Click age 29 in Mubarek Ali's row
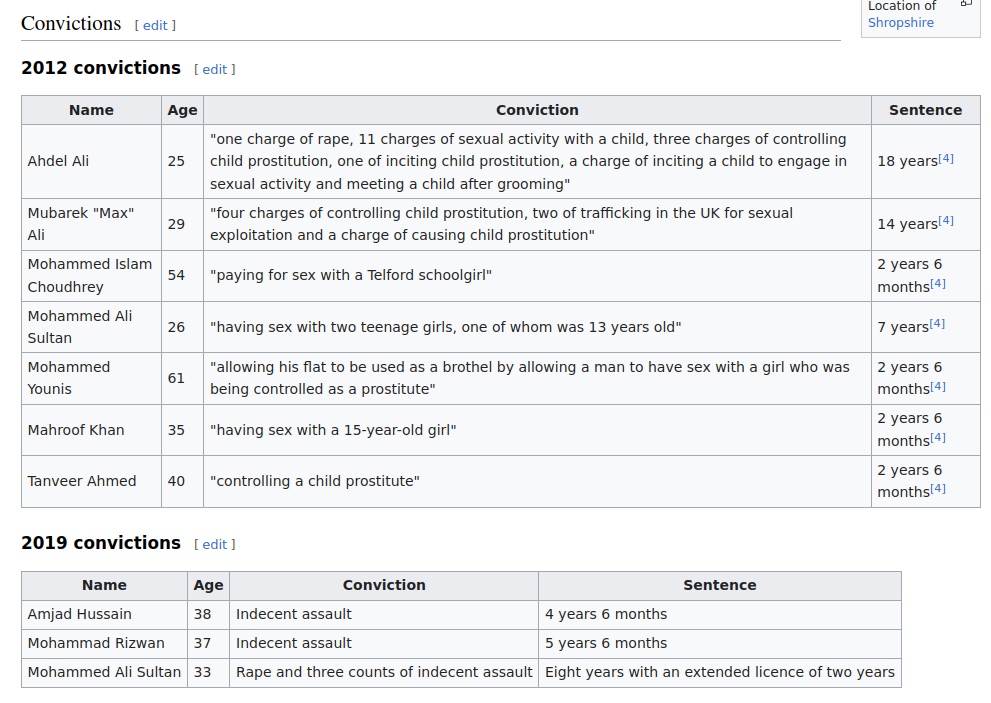This screenshot has width=991, height=703. tap(176, 224)
